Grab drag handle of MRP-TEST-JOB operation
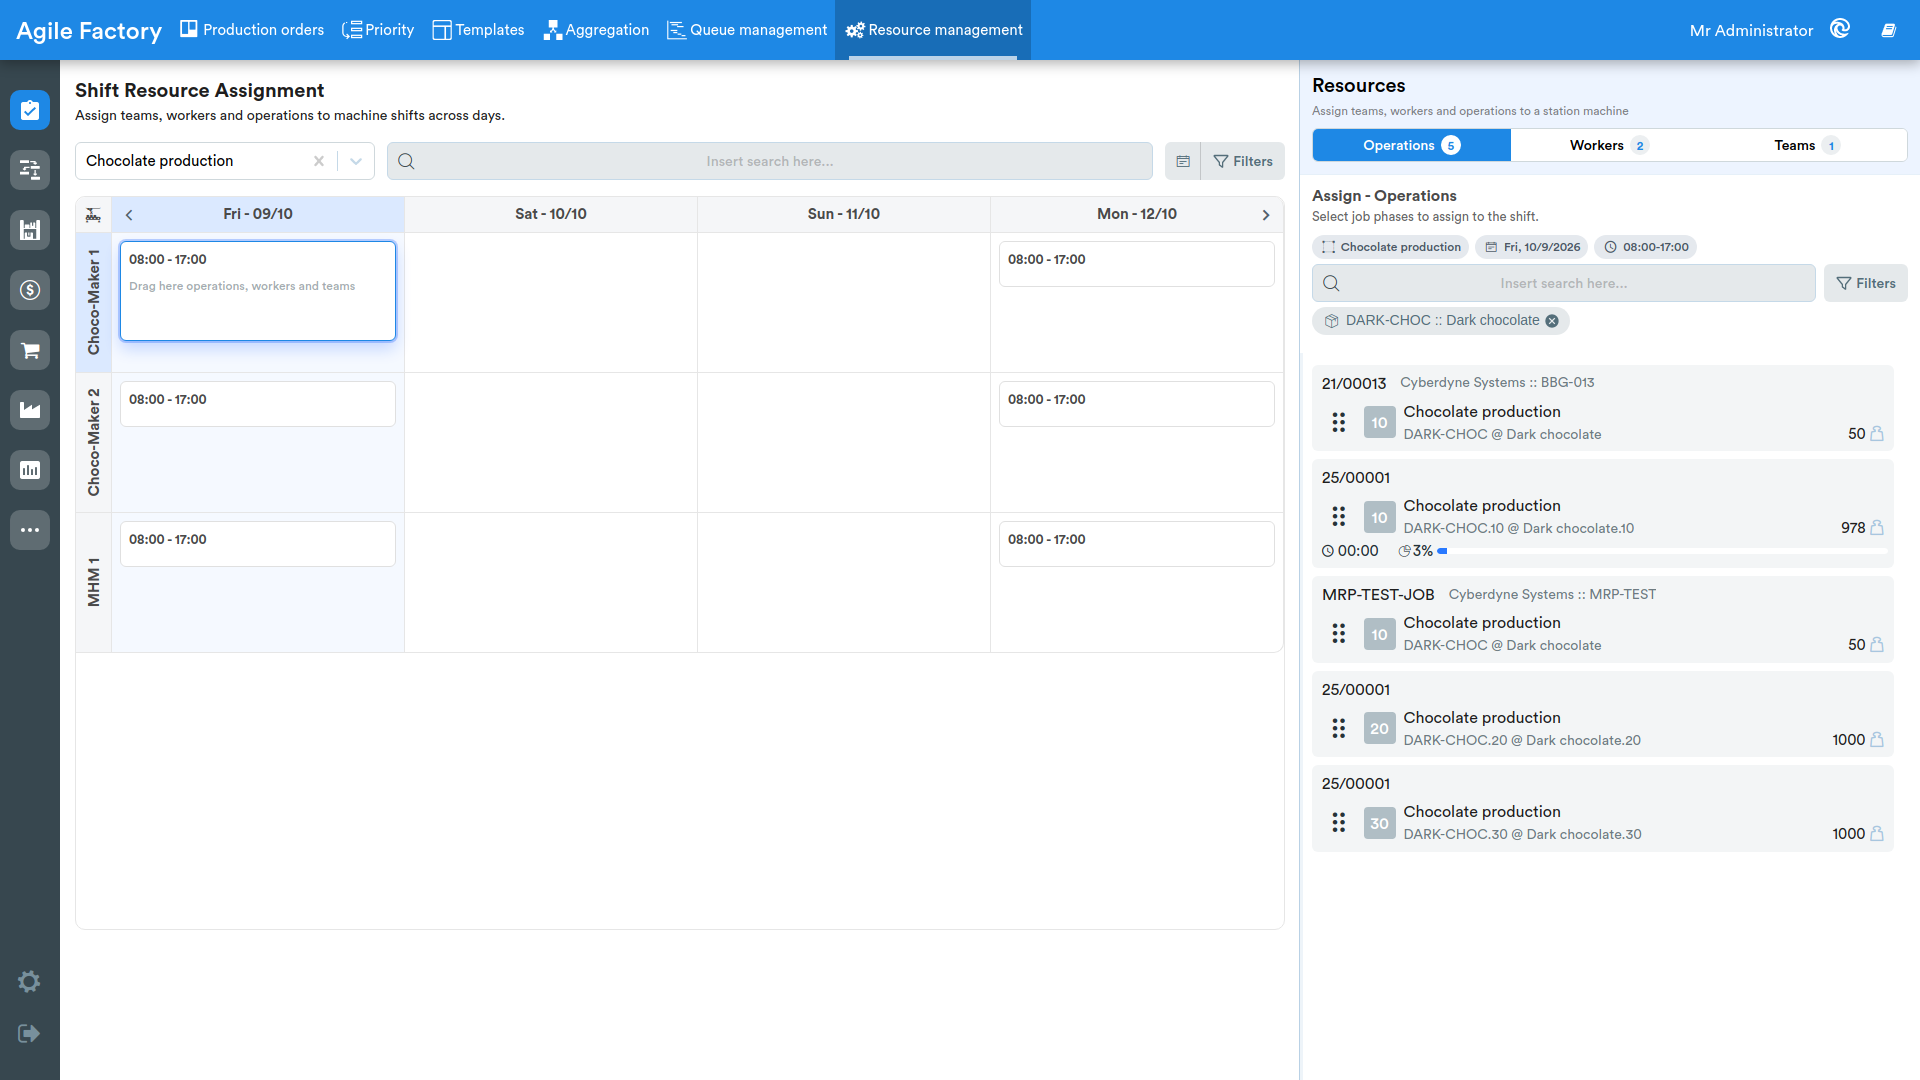Image resolution: width=1920 pixels, height=1080 pixels. (x=1338, y=634)
